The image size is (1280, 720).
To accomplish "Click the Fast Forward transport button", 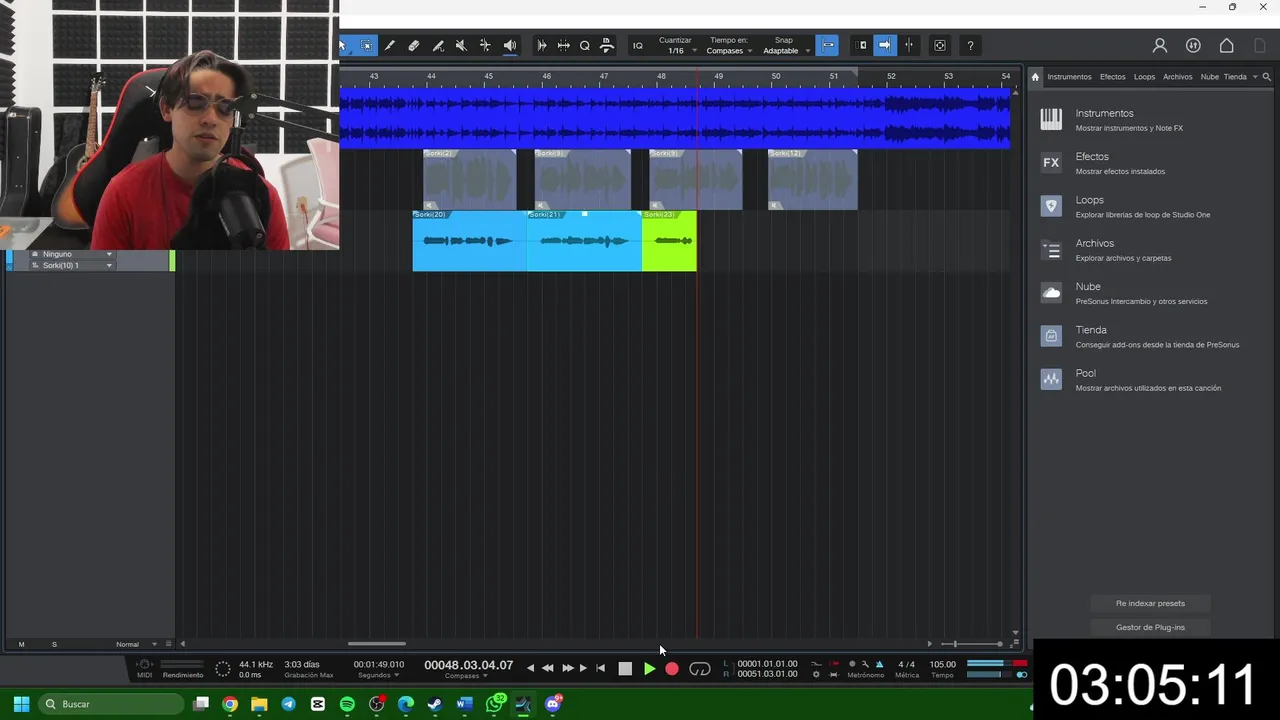I will click(568, 668).
